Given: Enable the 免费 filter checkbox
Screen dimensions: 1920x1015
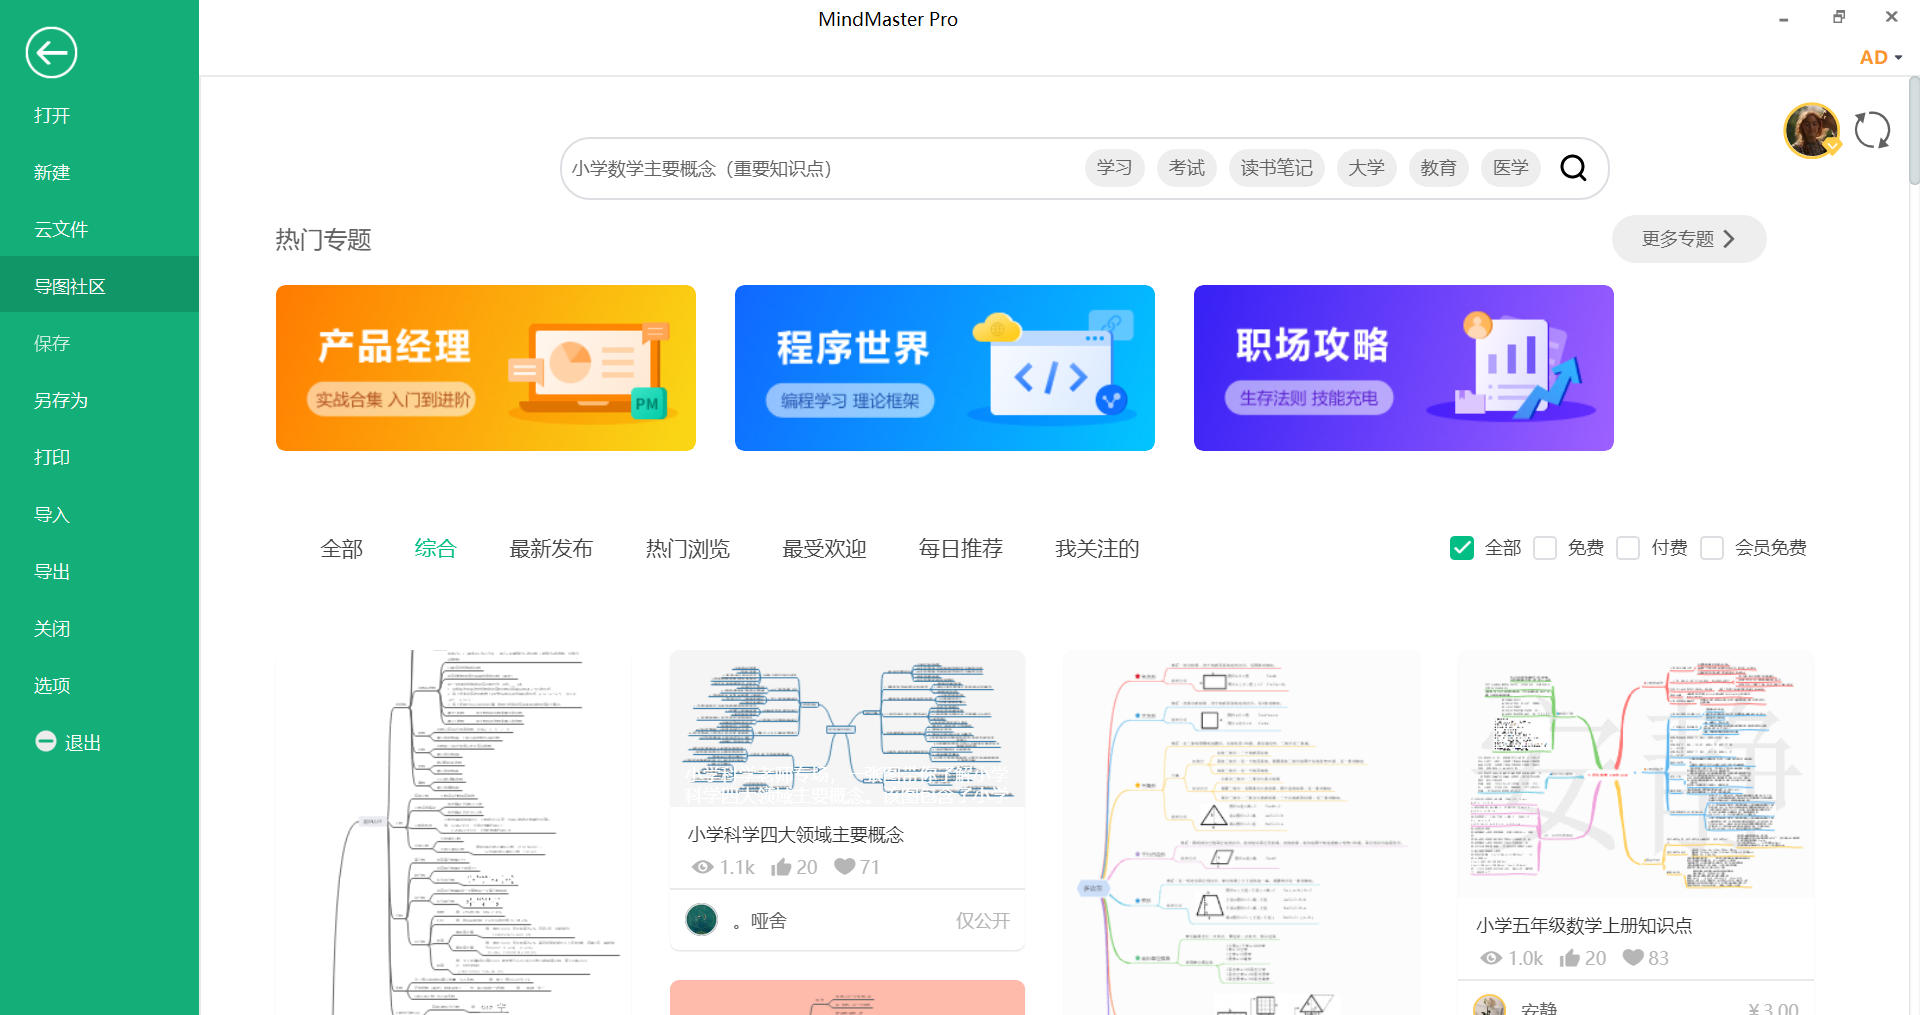Looking at the screenshot, I should 1545,548.
